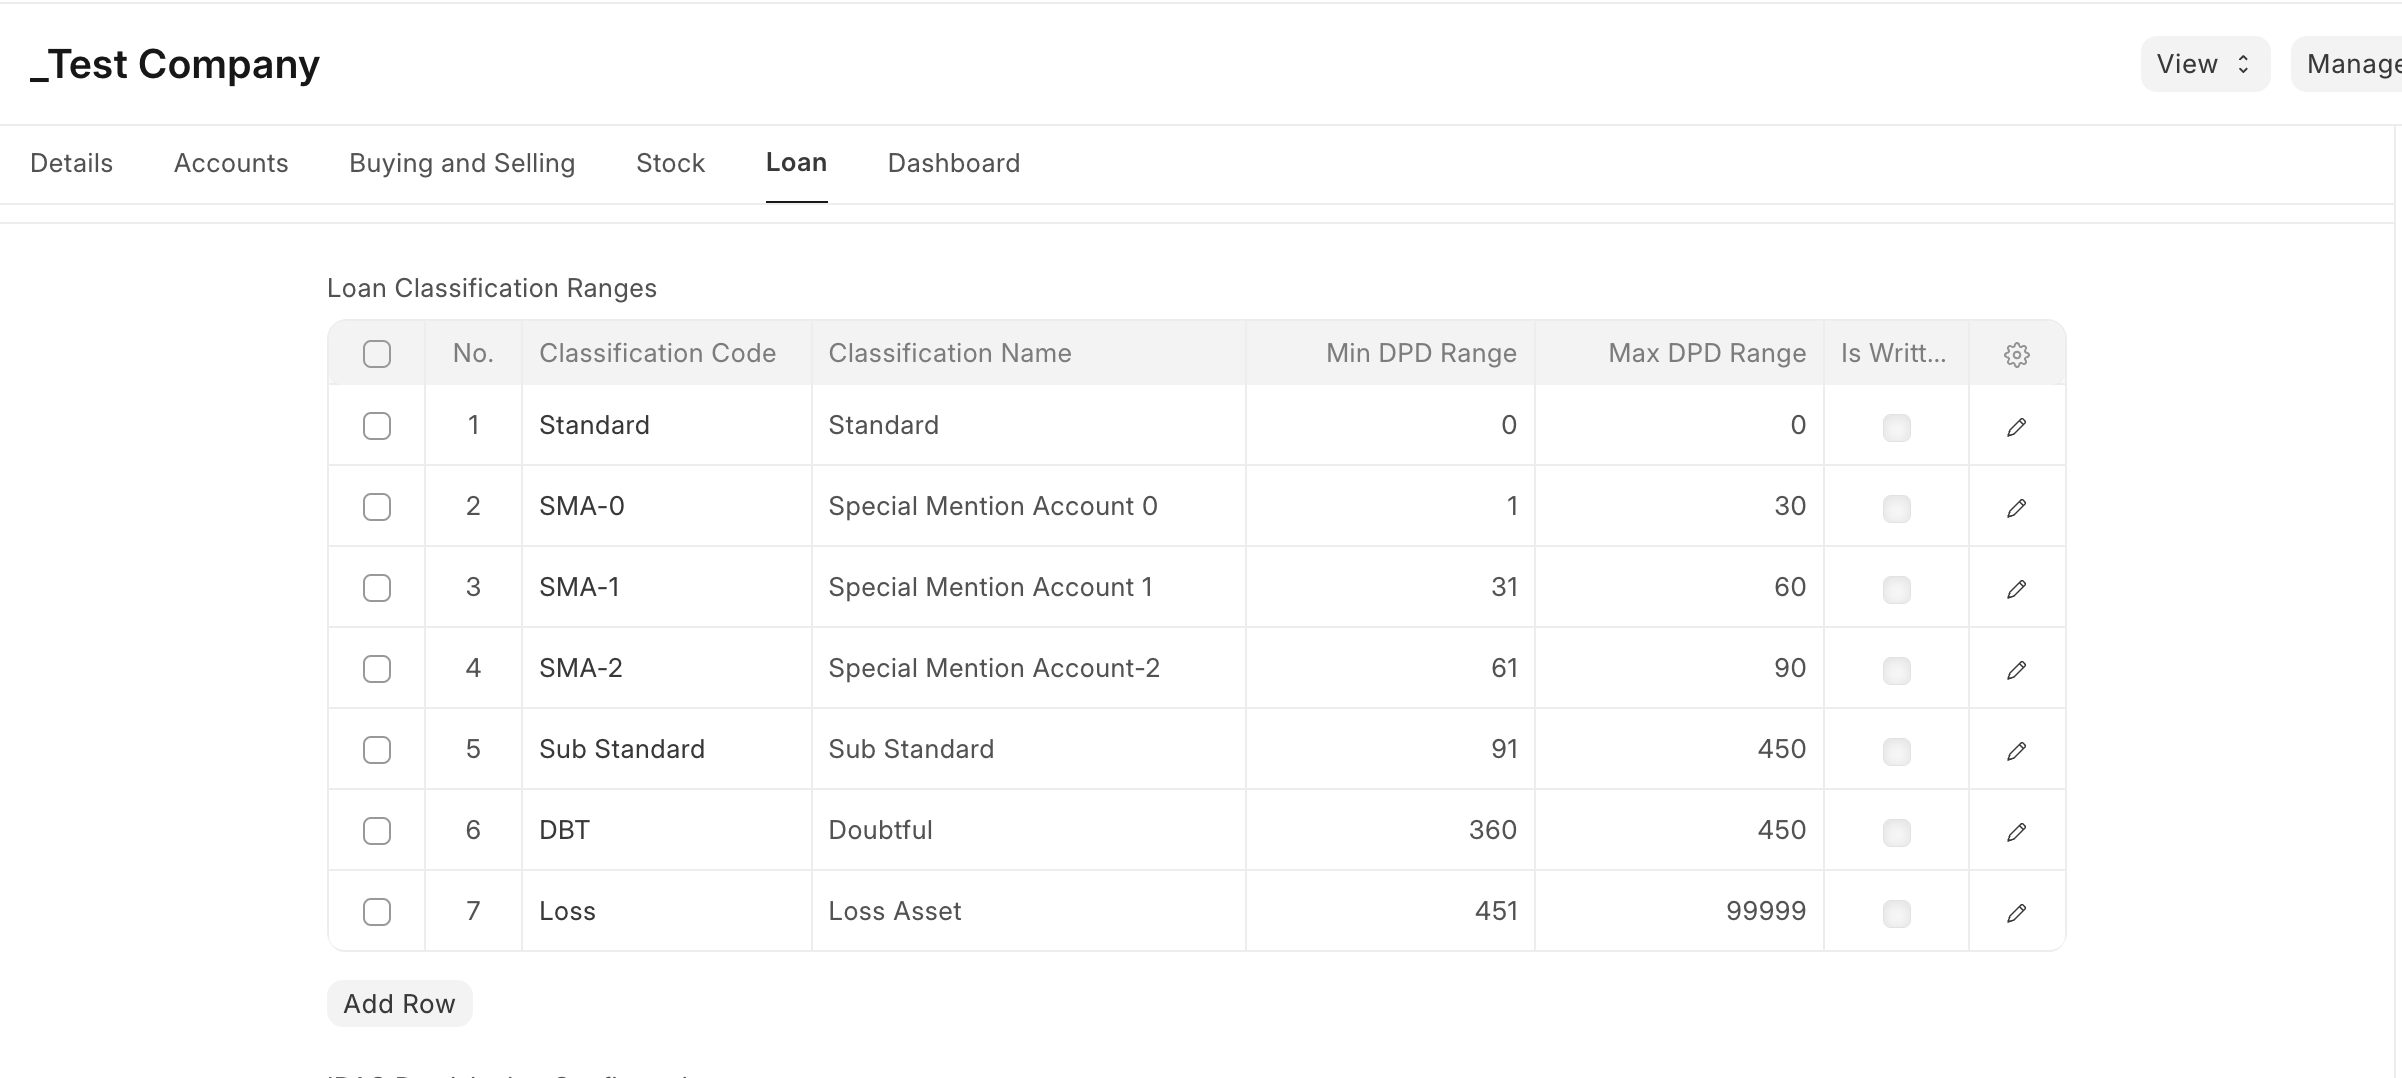Click Max DPD Range value 99999

(1765, 911)
